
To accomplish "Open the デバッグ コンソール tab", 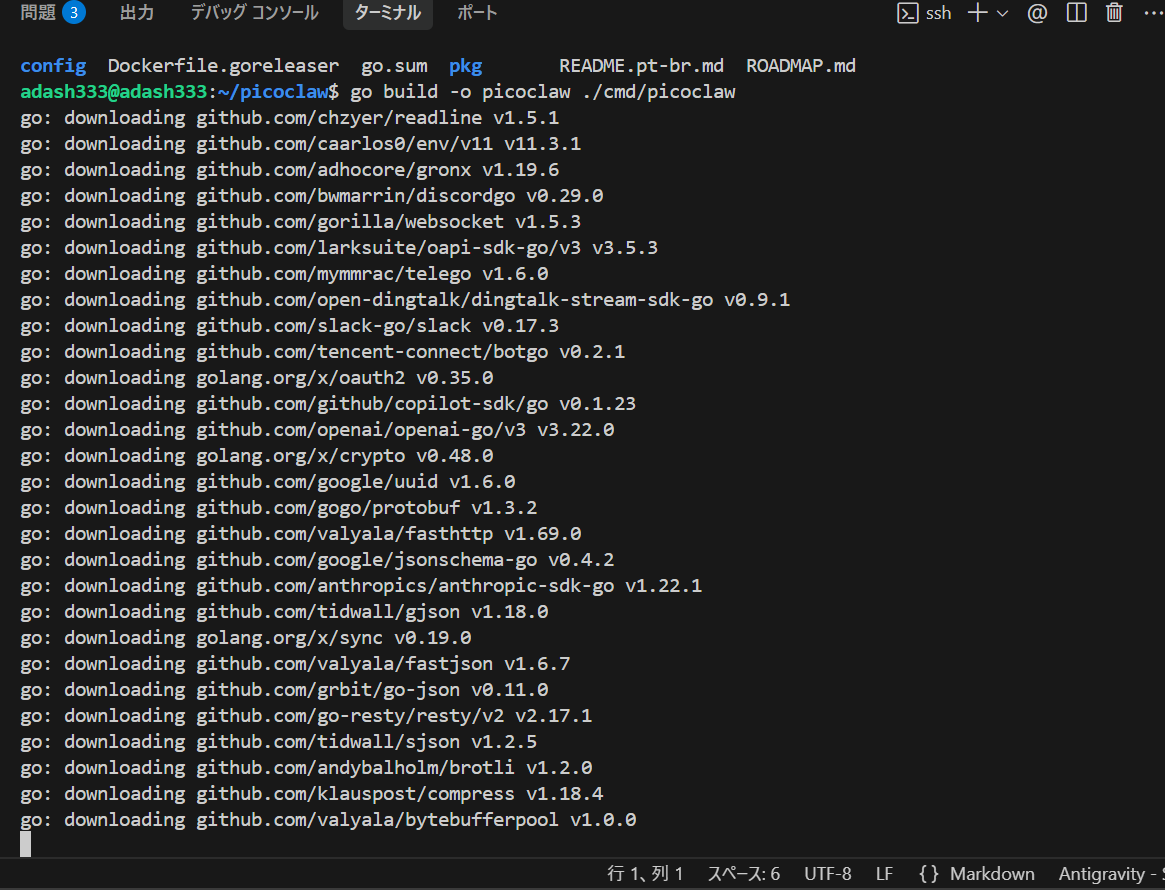I will (x=254, y=13).
